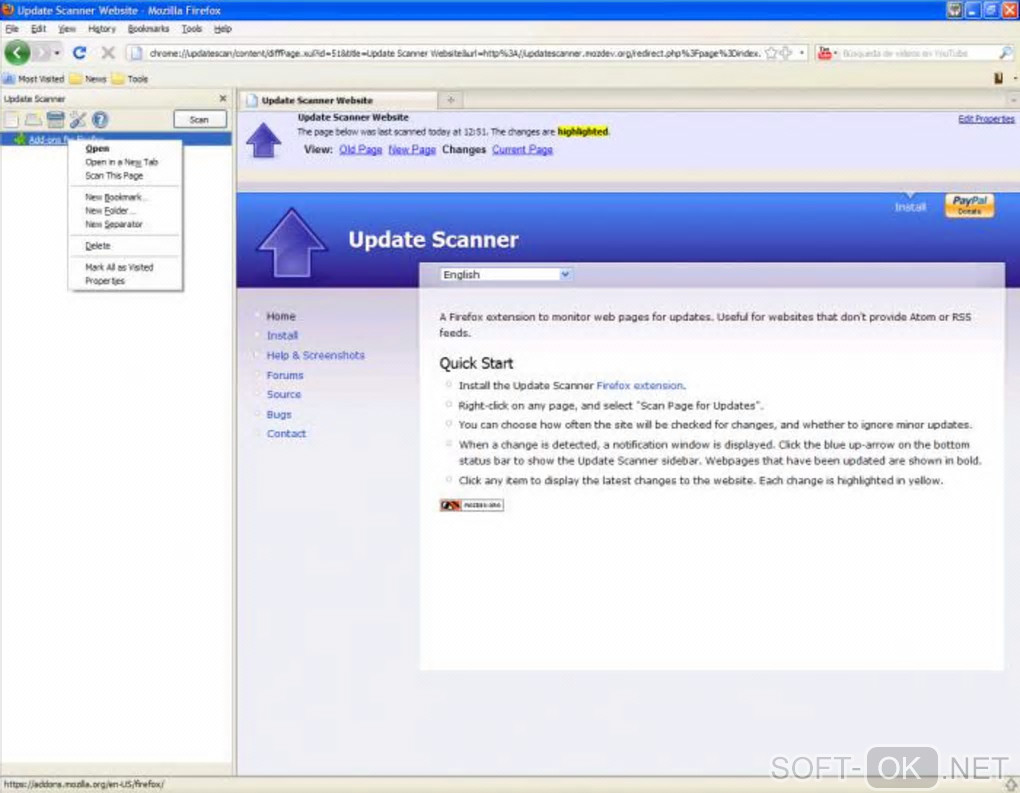Open the English language dropdown
The image size is (1020, 793).
[506, 275]
